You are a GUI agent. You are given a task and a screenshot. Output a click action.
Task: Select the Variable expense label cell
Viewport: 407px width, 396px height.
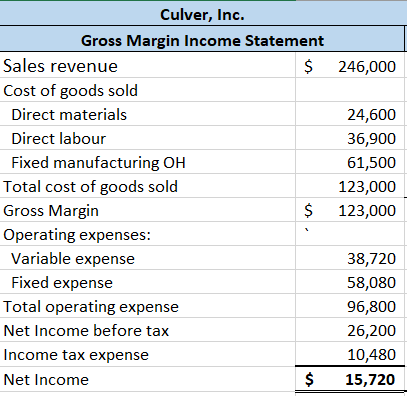click(147, 258)
